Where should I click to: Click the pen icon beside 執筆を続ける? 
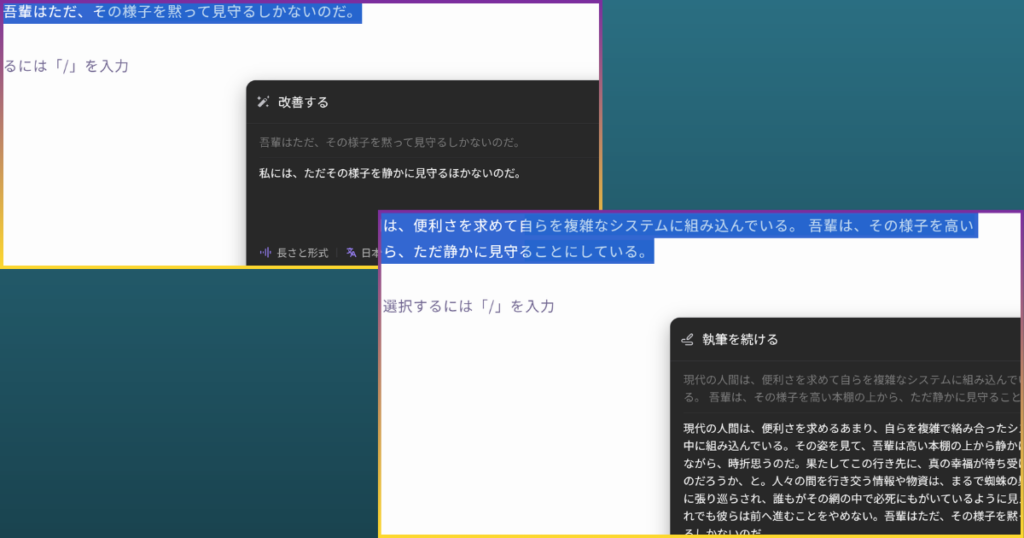(687, 340)
